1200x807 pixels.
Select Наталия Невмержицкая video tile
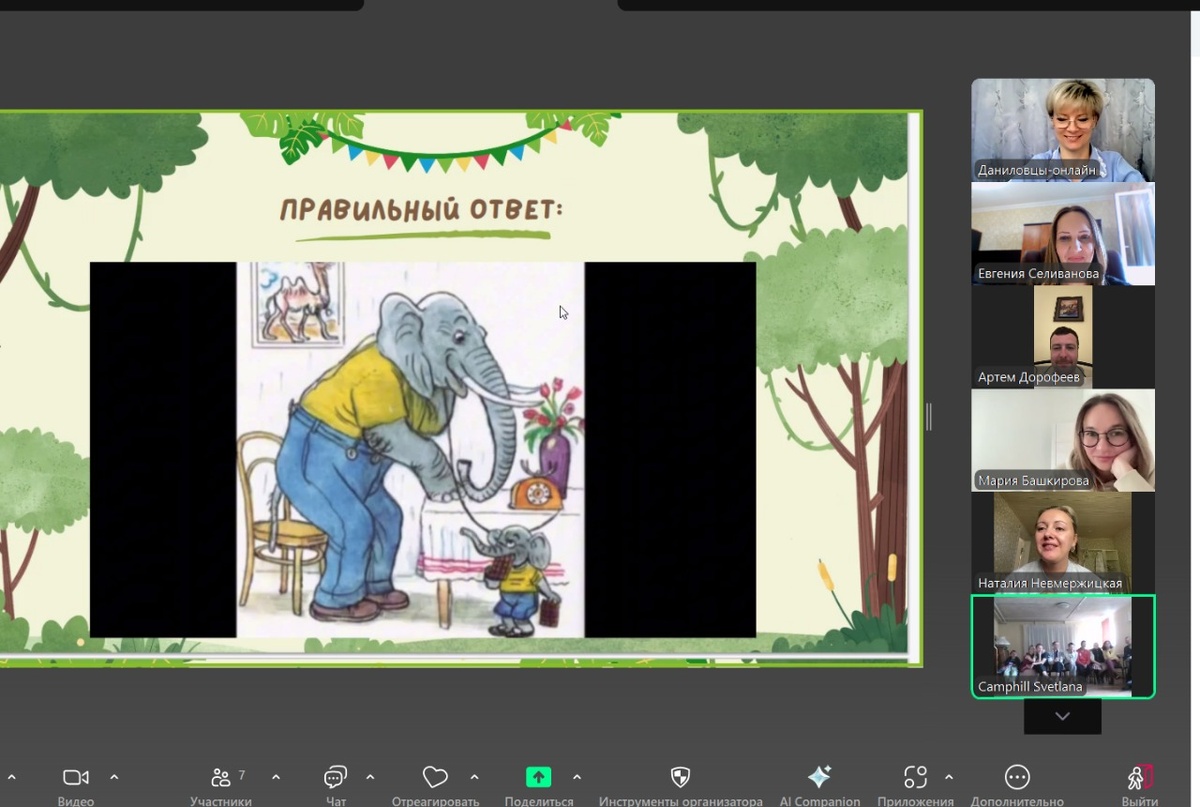(x=1063, y=543)
